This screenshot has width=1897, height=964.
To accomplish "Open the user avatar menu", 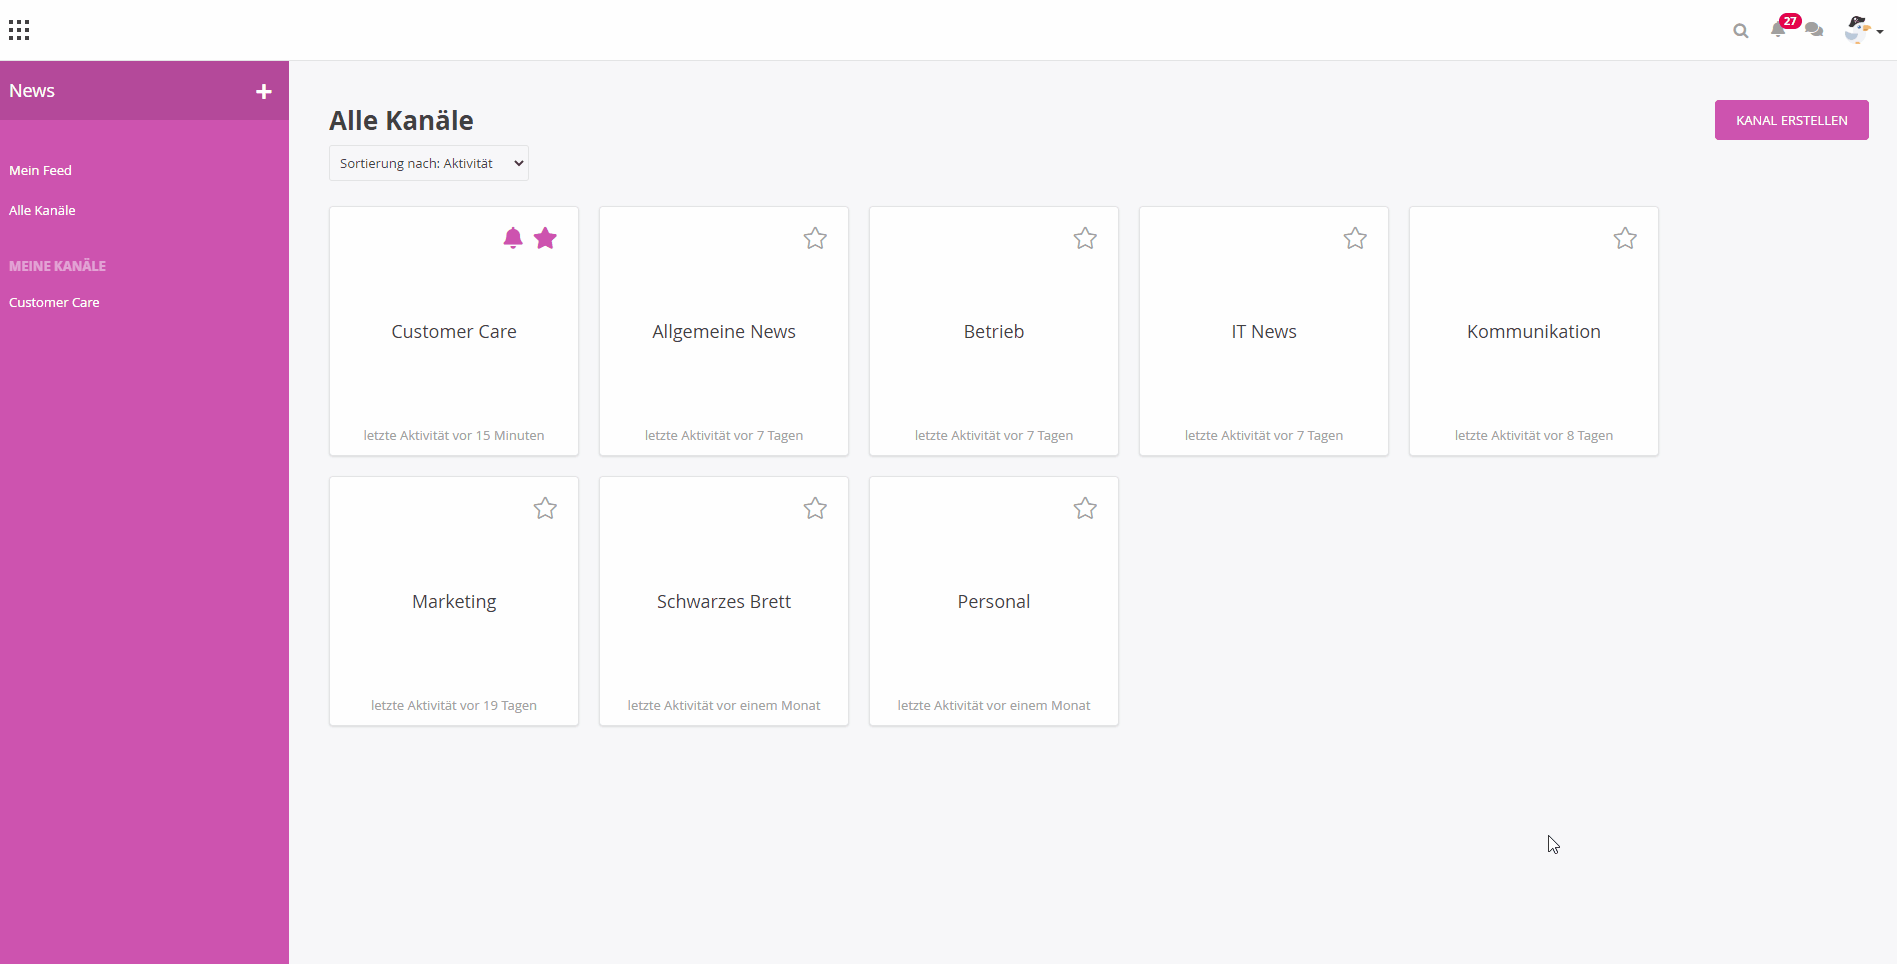I will point(1863,30).
